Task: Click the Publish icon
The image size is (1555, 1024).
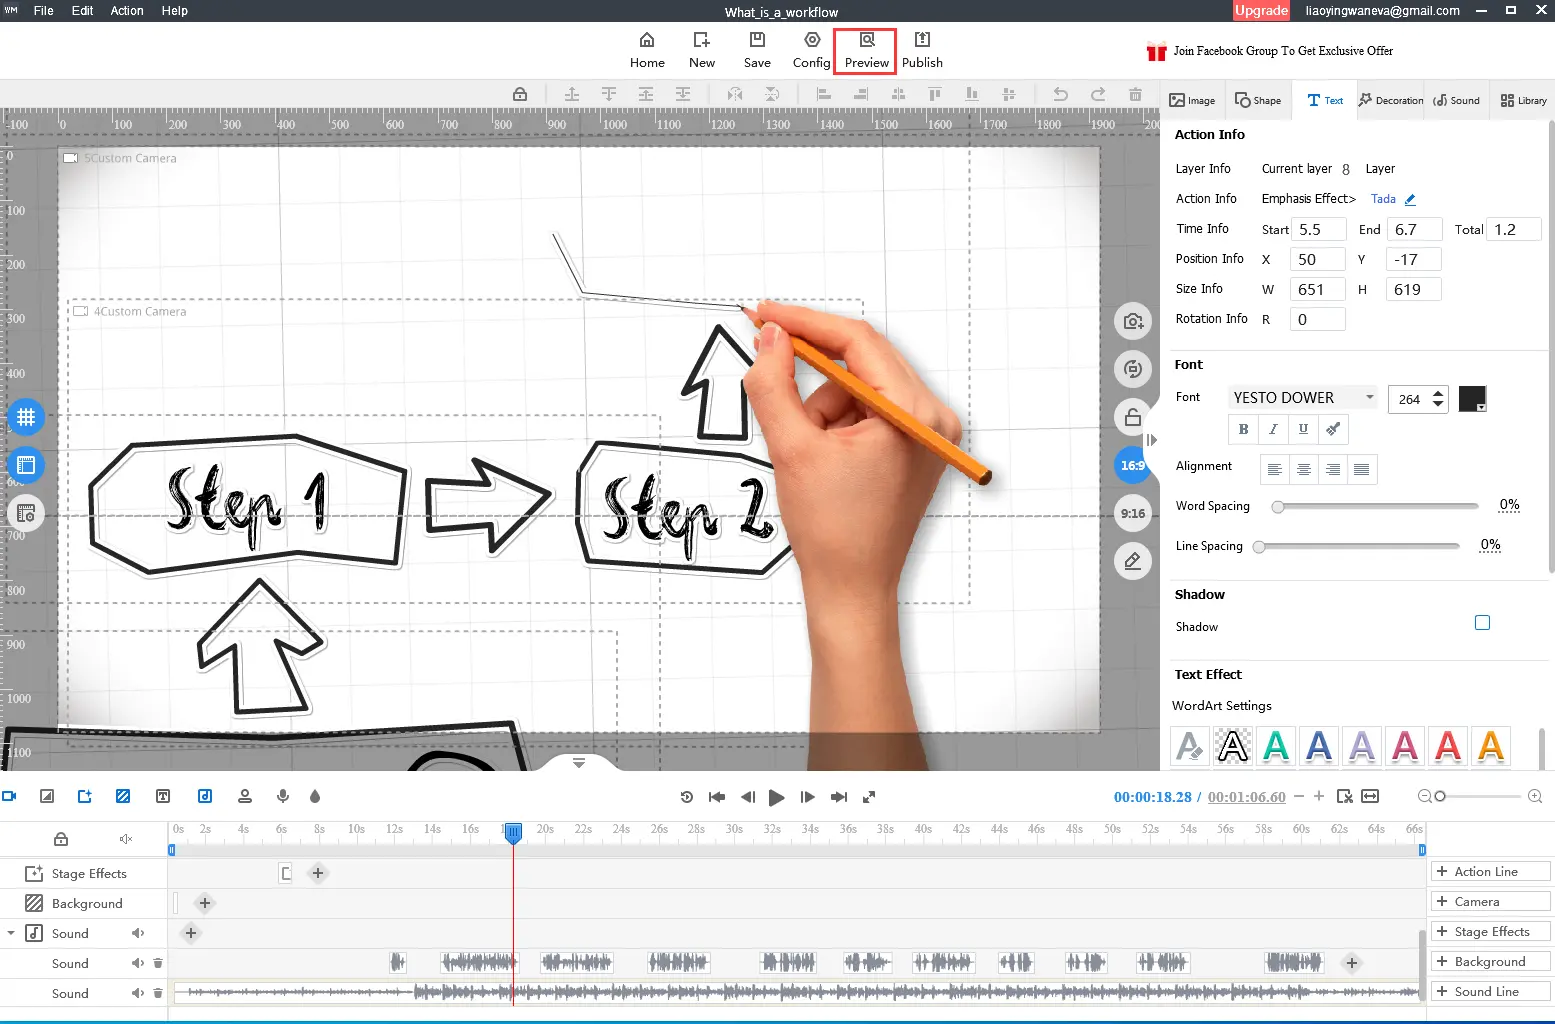Action: (921, 49)
